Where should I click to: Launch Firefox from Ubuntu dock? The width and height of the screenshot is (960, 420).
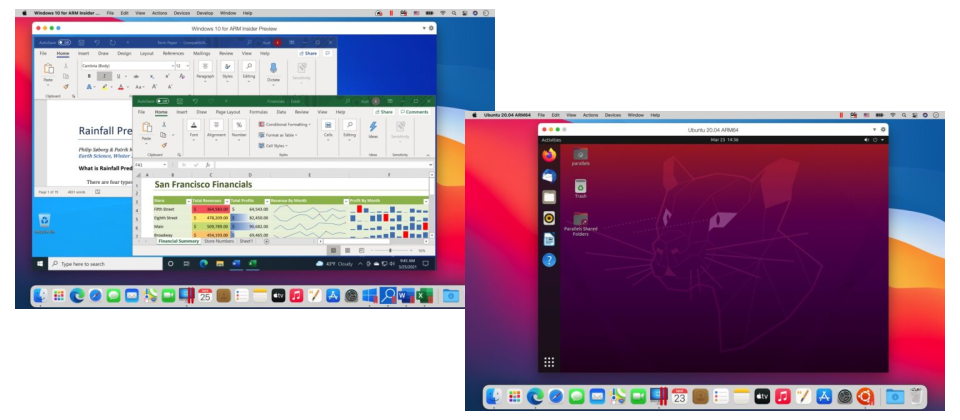click(x=549, y=154)
